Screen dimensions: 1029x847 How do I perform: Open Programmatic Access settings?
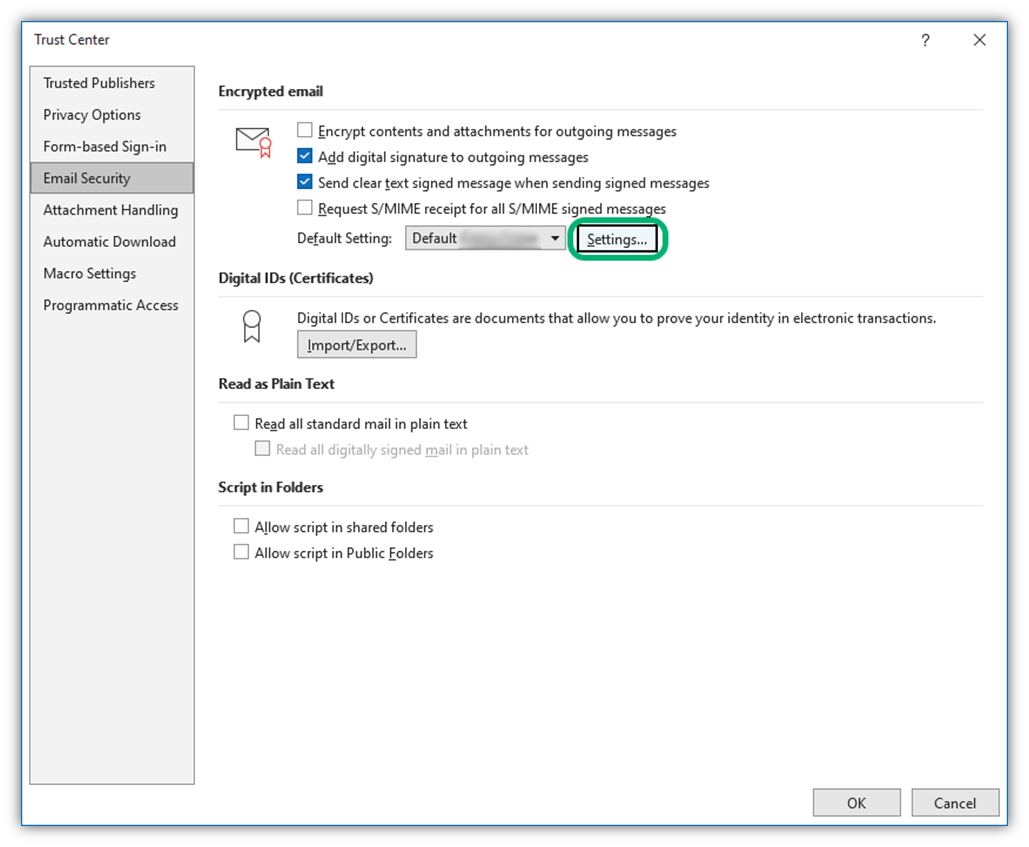tap(110, 305)
